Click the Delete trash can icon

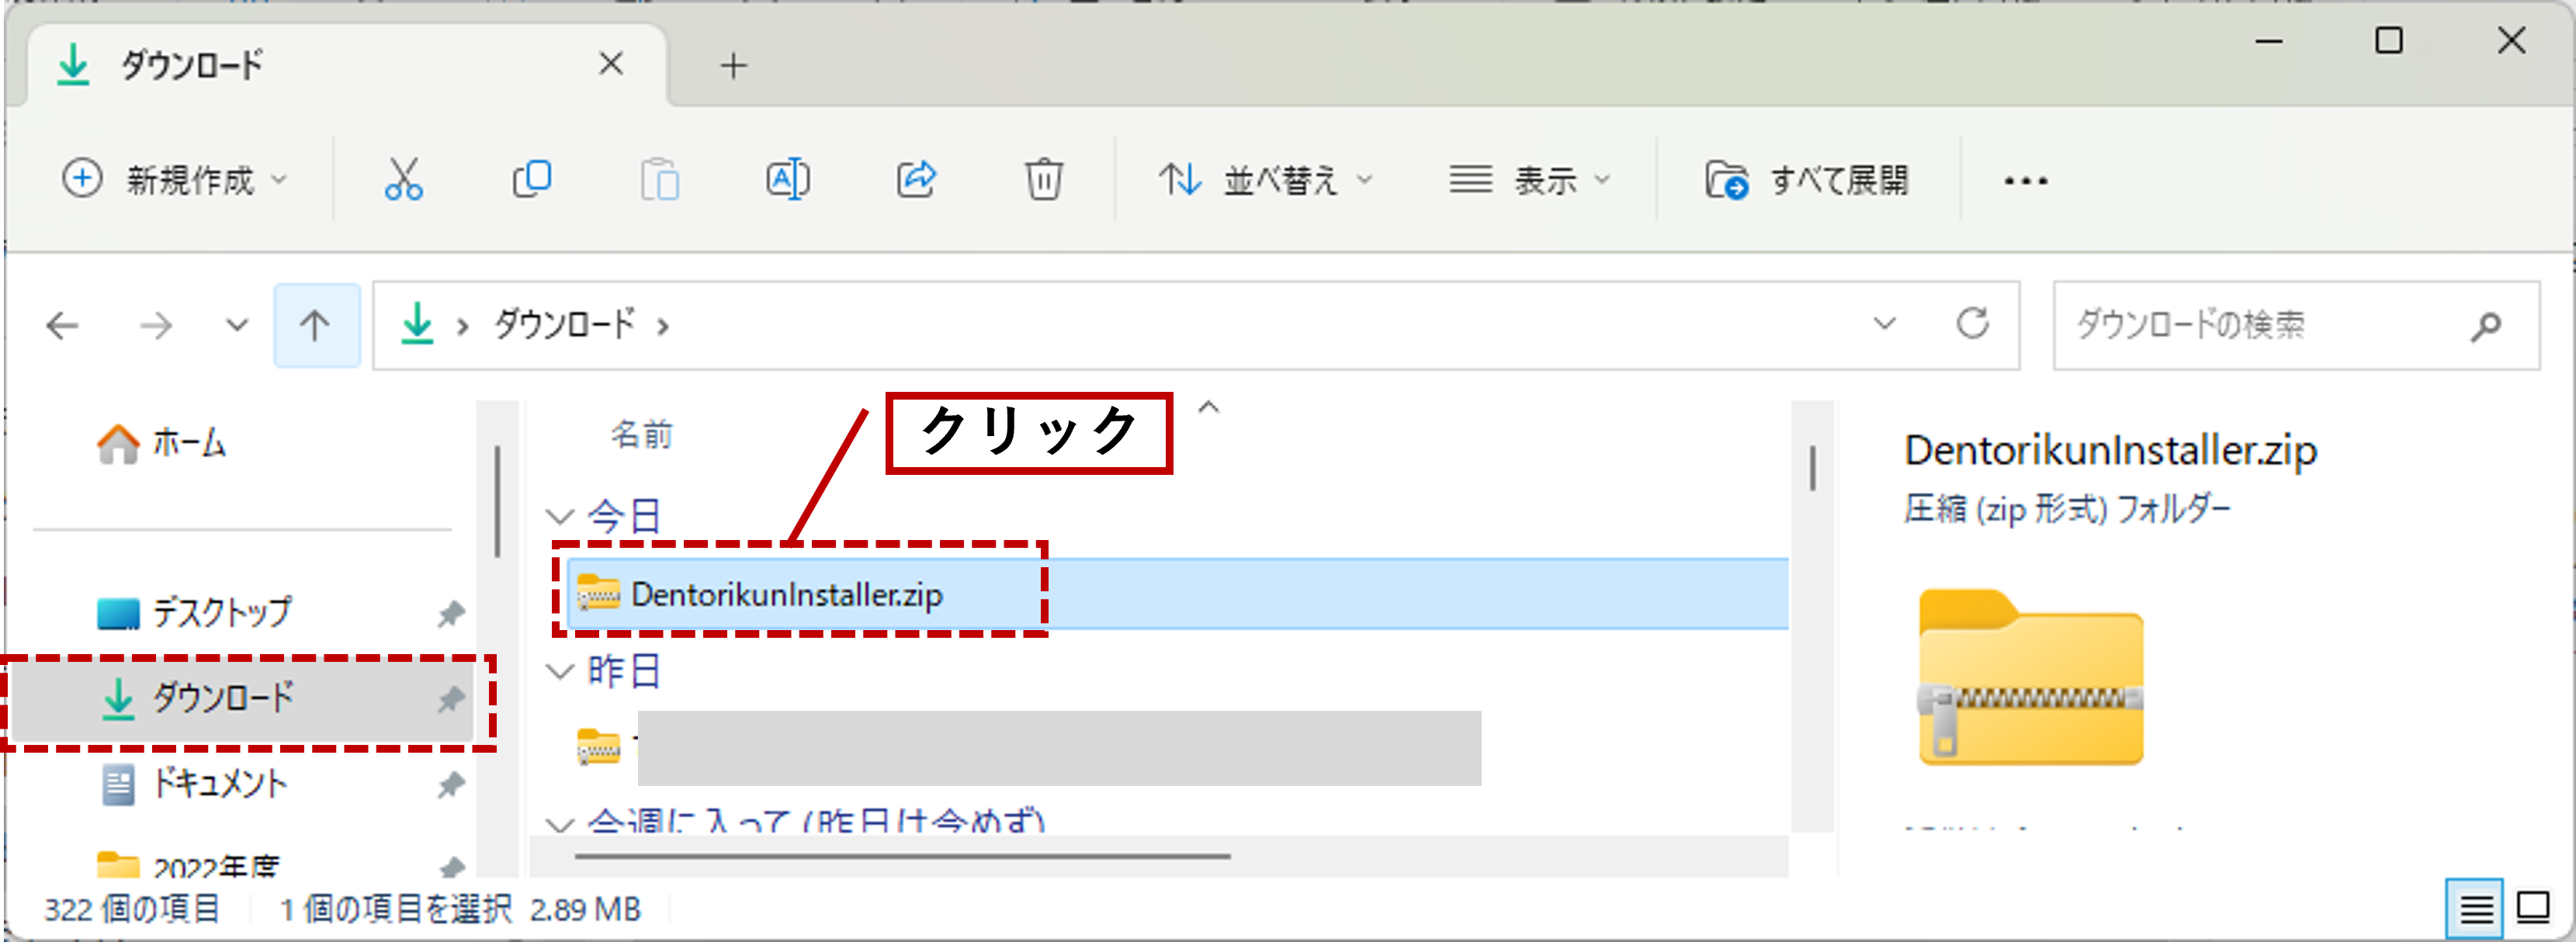(x=1043, y=180)
